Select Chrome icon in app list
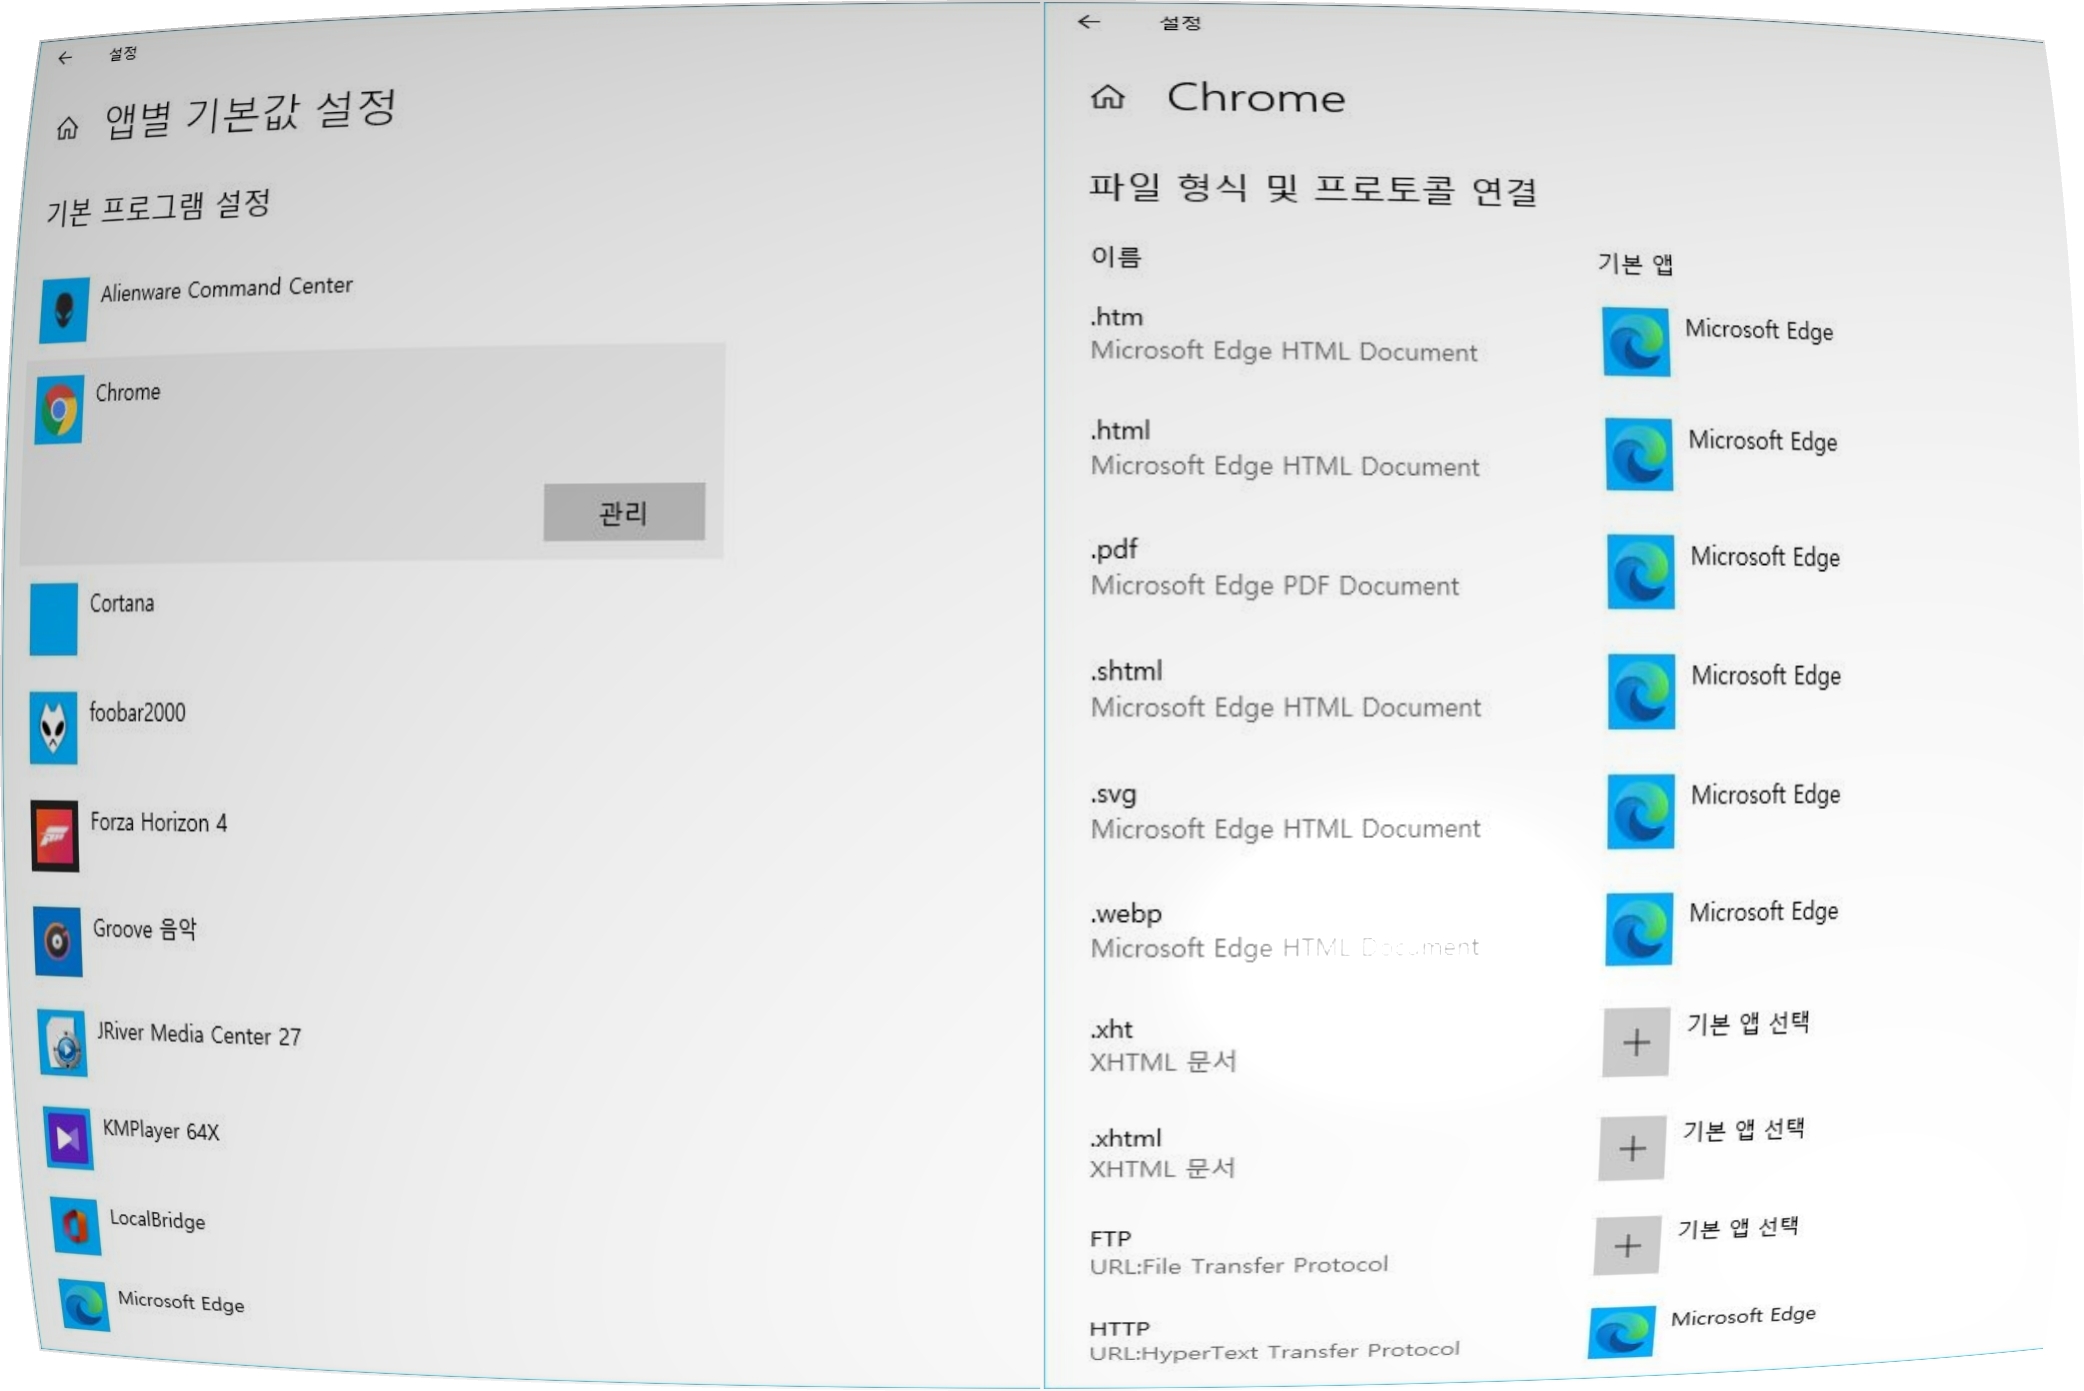This screenshot has width=2084, height=1391. [59, 410]
